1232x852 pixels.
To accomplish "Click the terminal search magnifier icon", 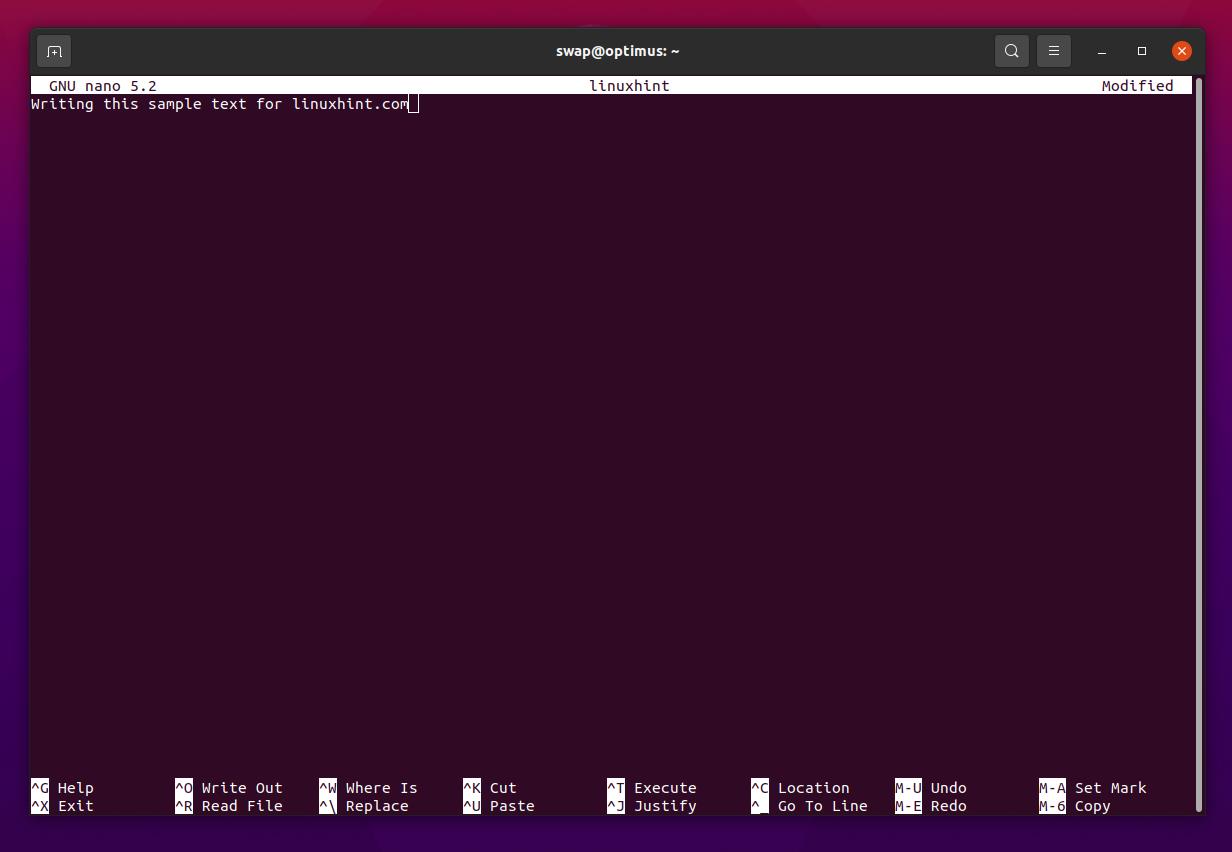I will [x=1012, y=51].
